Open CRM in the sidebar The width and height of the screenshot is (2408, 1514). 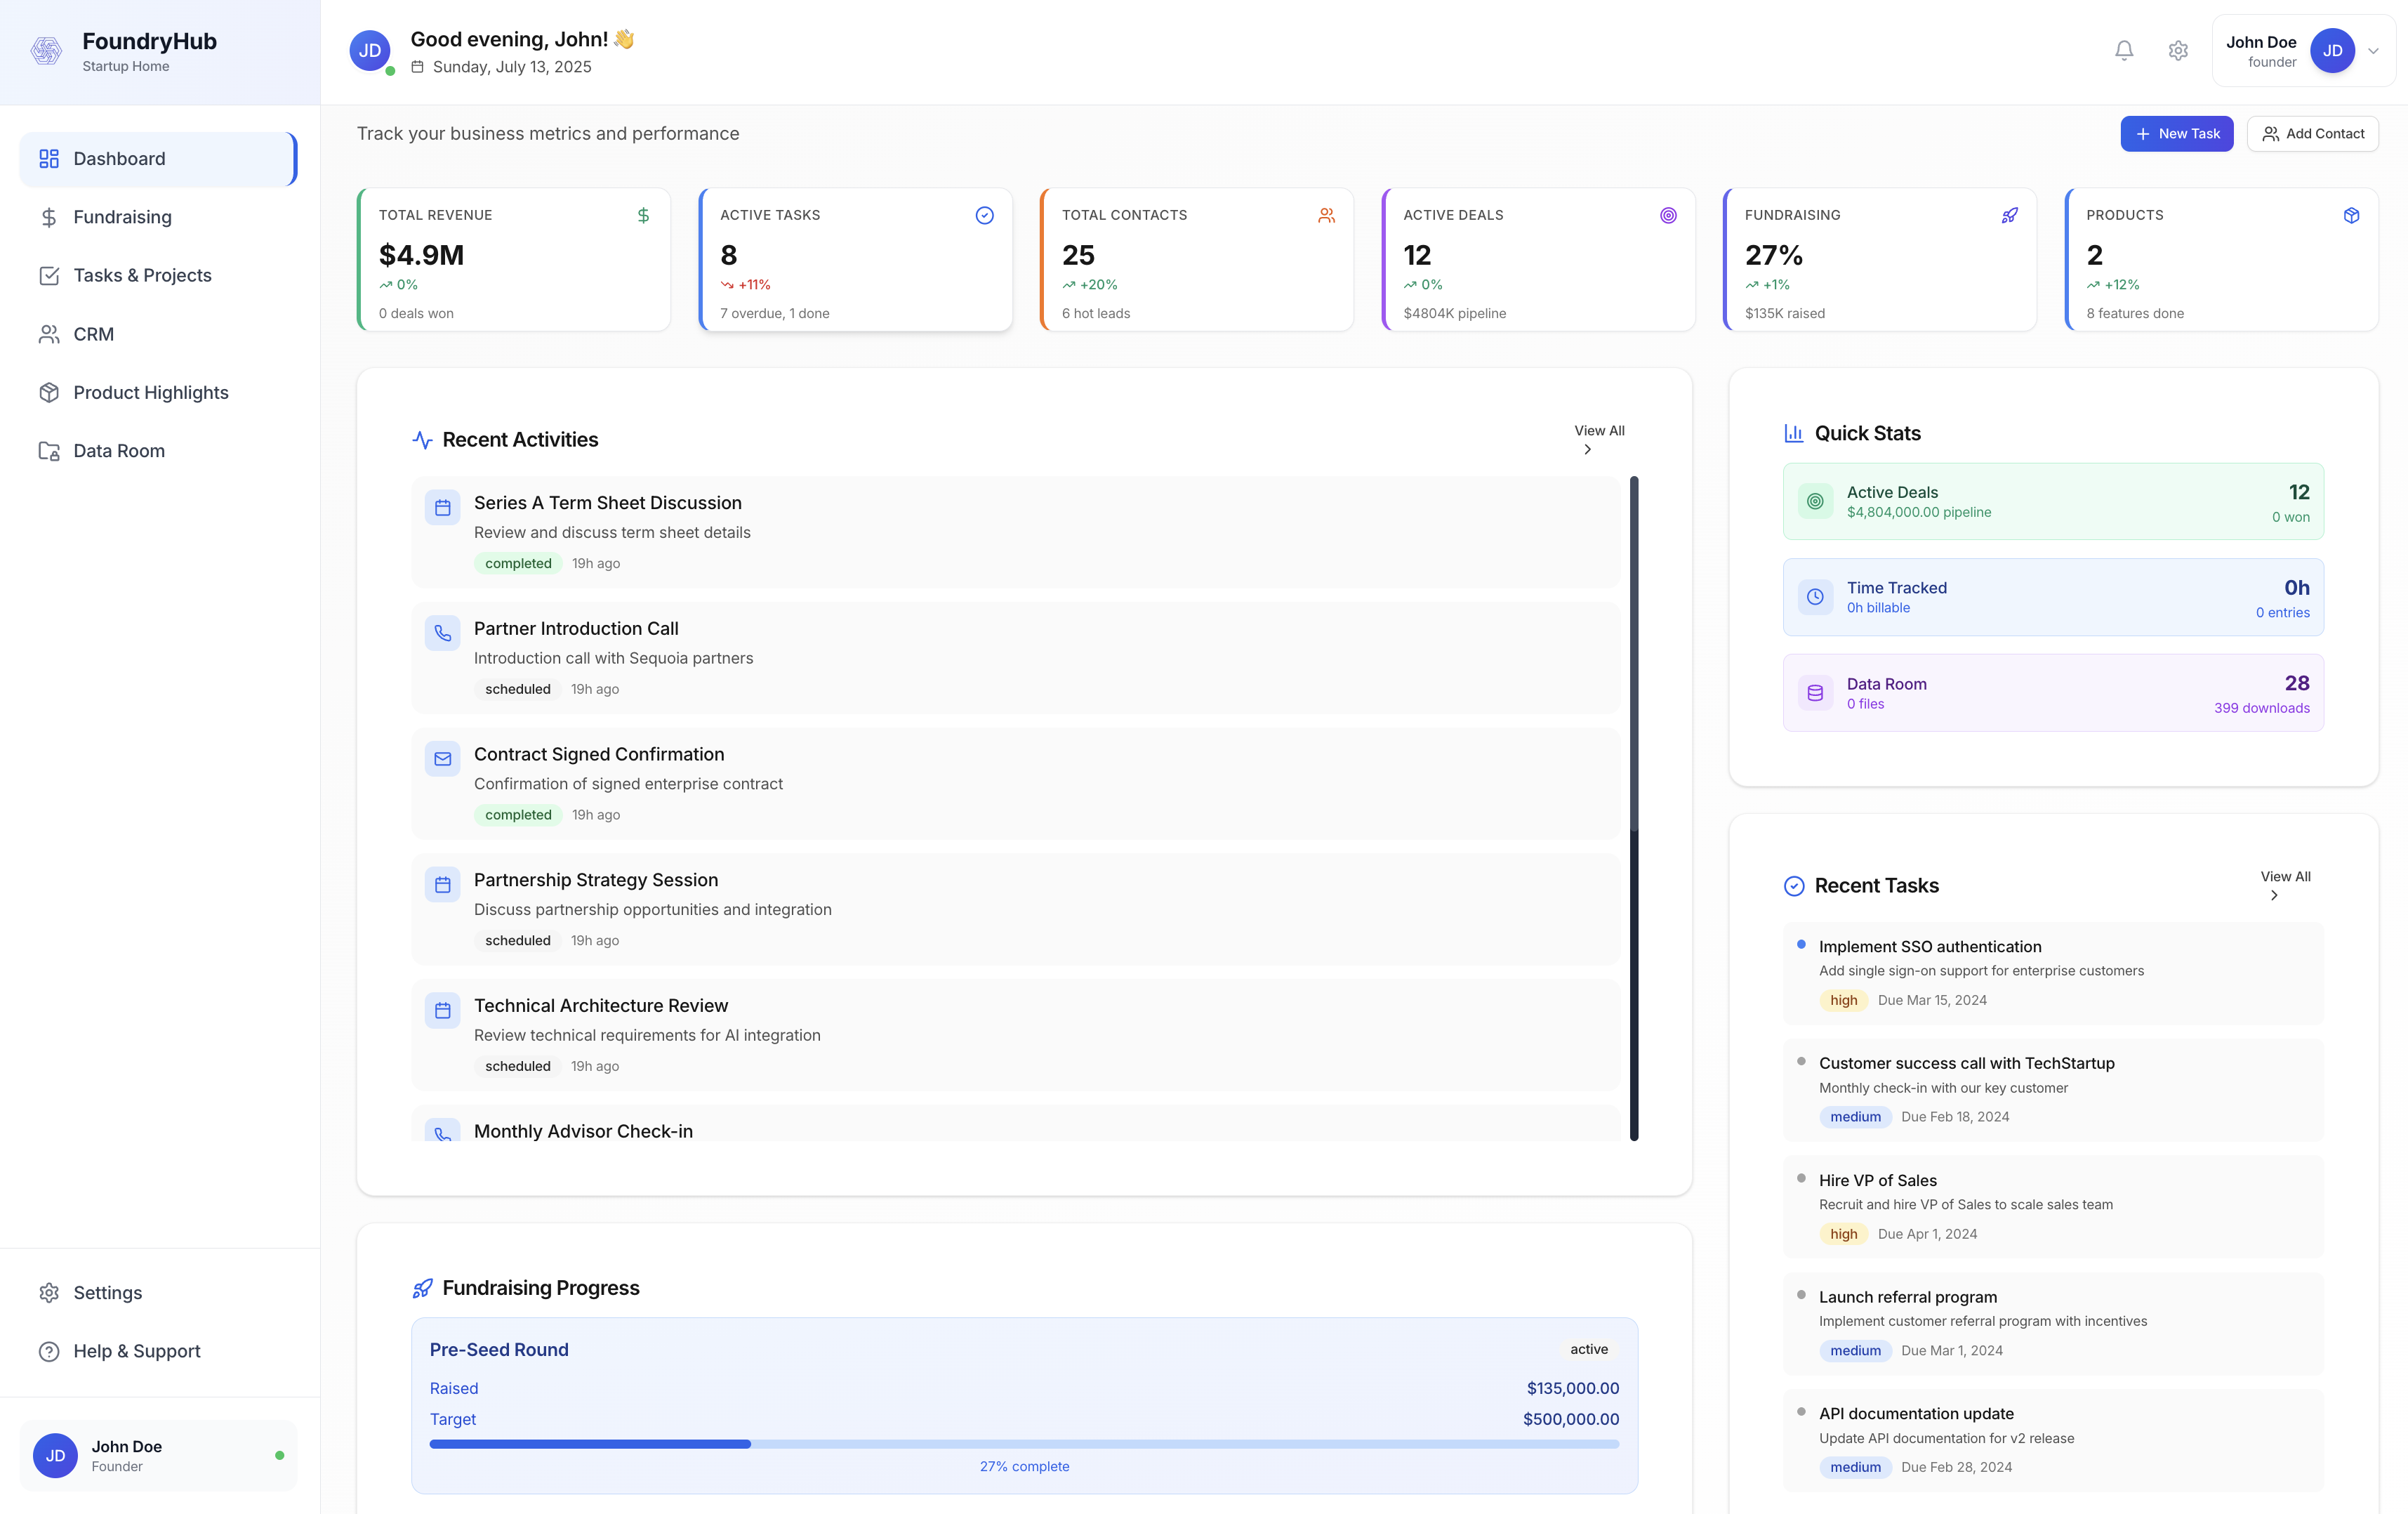(158, 334)
